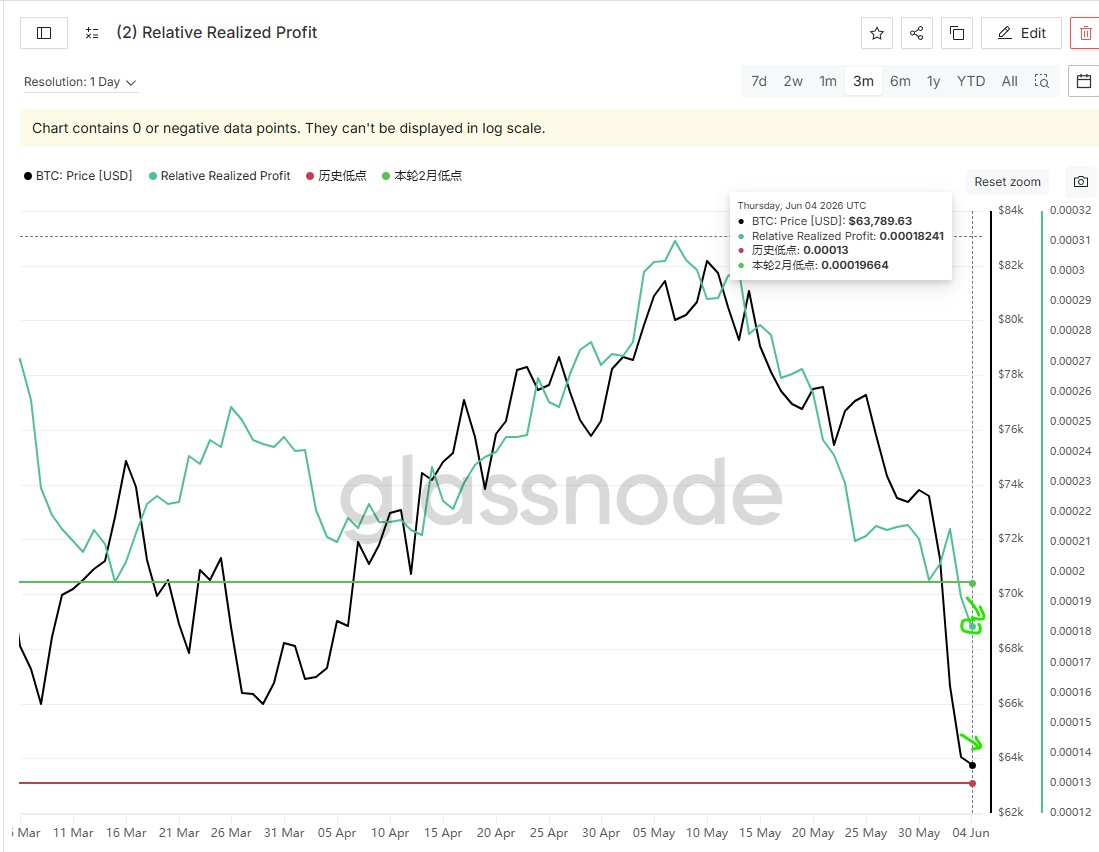Select the 1y time range
This screenshot has height=852, width=1099.
click(933, 81)
